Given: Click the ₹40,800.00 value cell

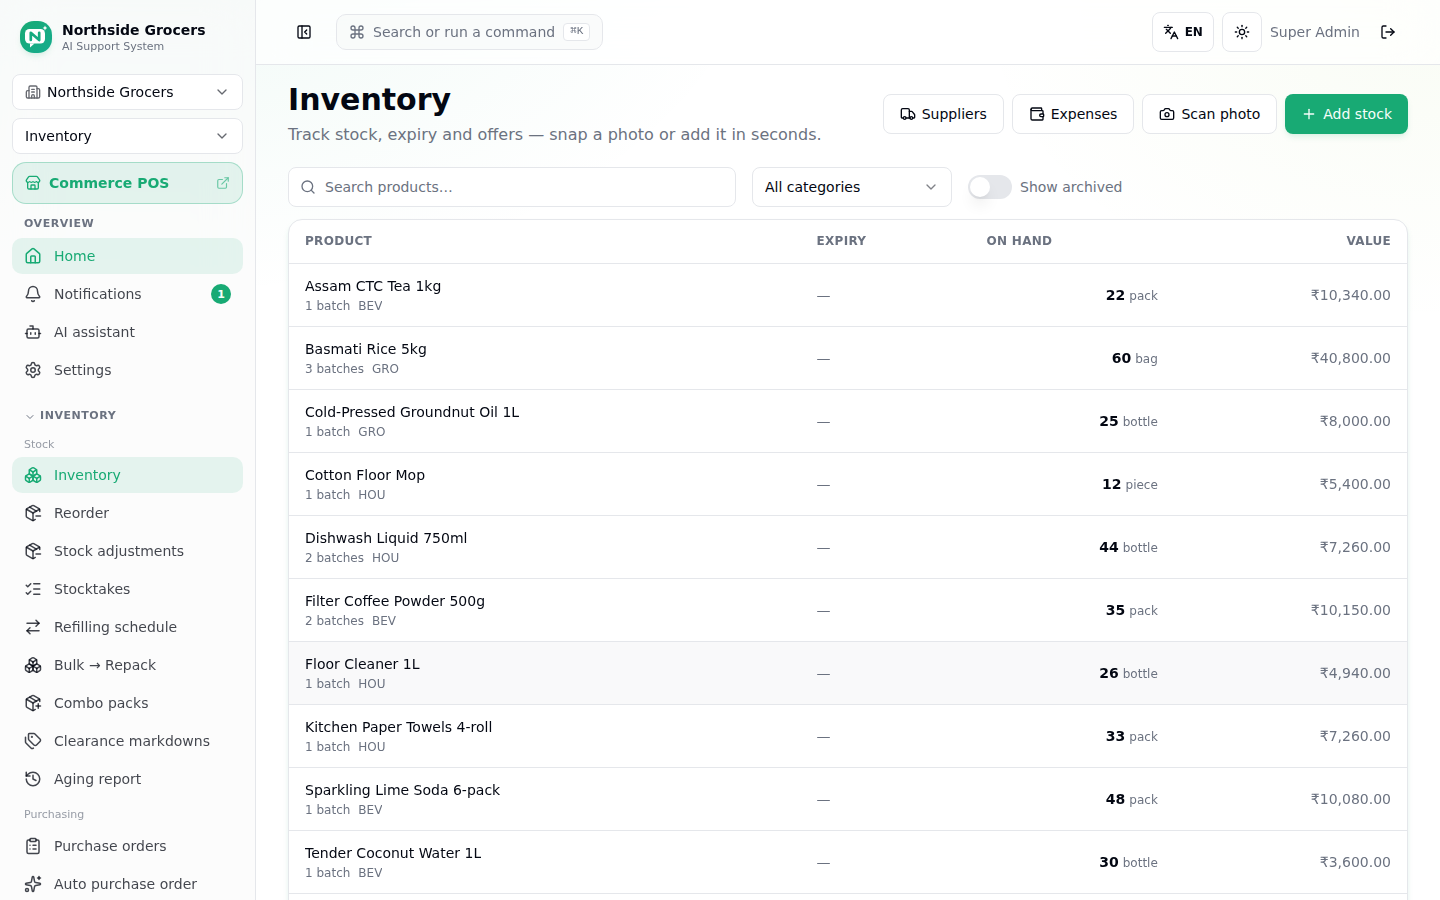Looking at the screenshot, I should click(x=1350, y=358).
